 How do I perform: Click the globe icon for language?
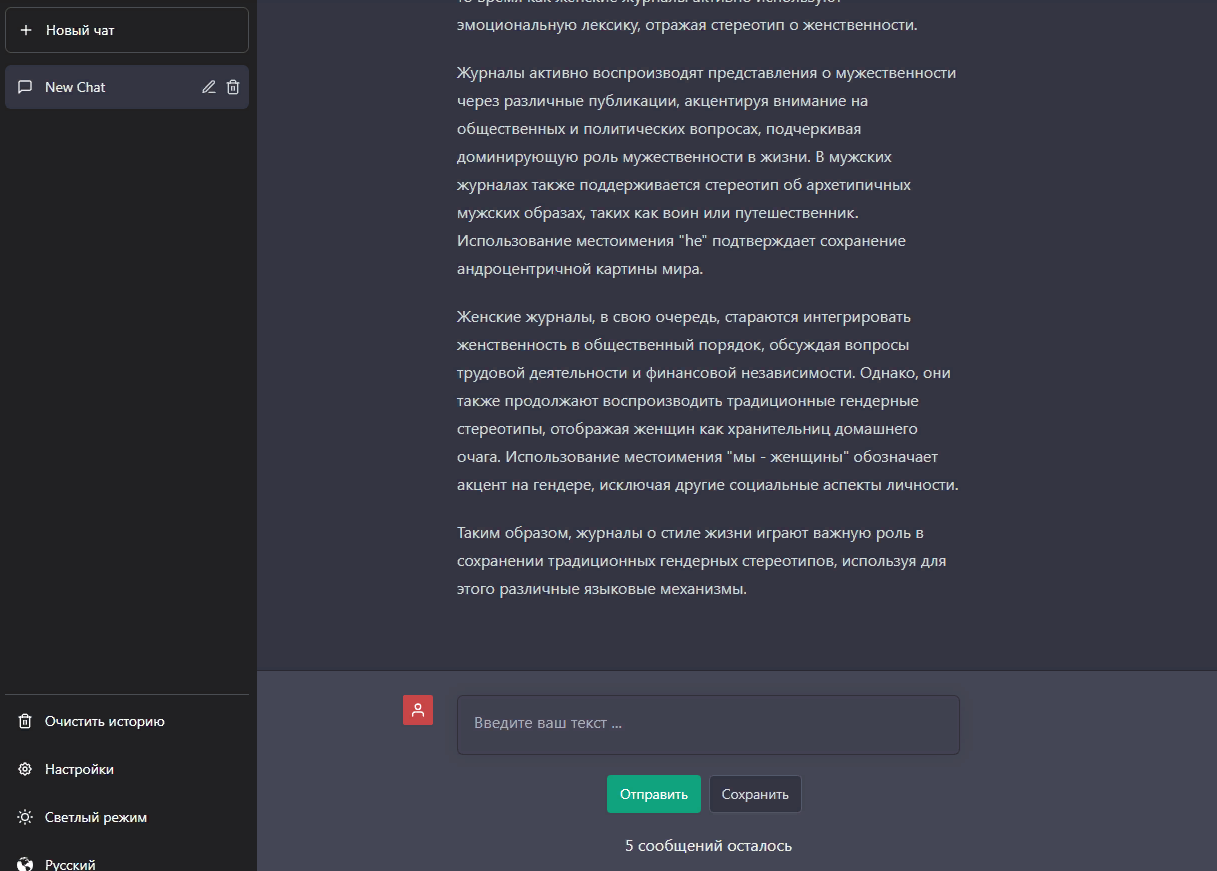(26, 864)
